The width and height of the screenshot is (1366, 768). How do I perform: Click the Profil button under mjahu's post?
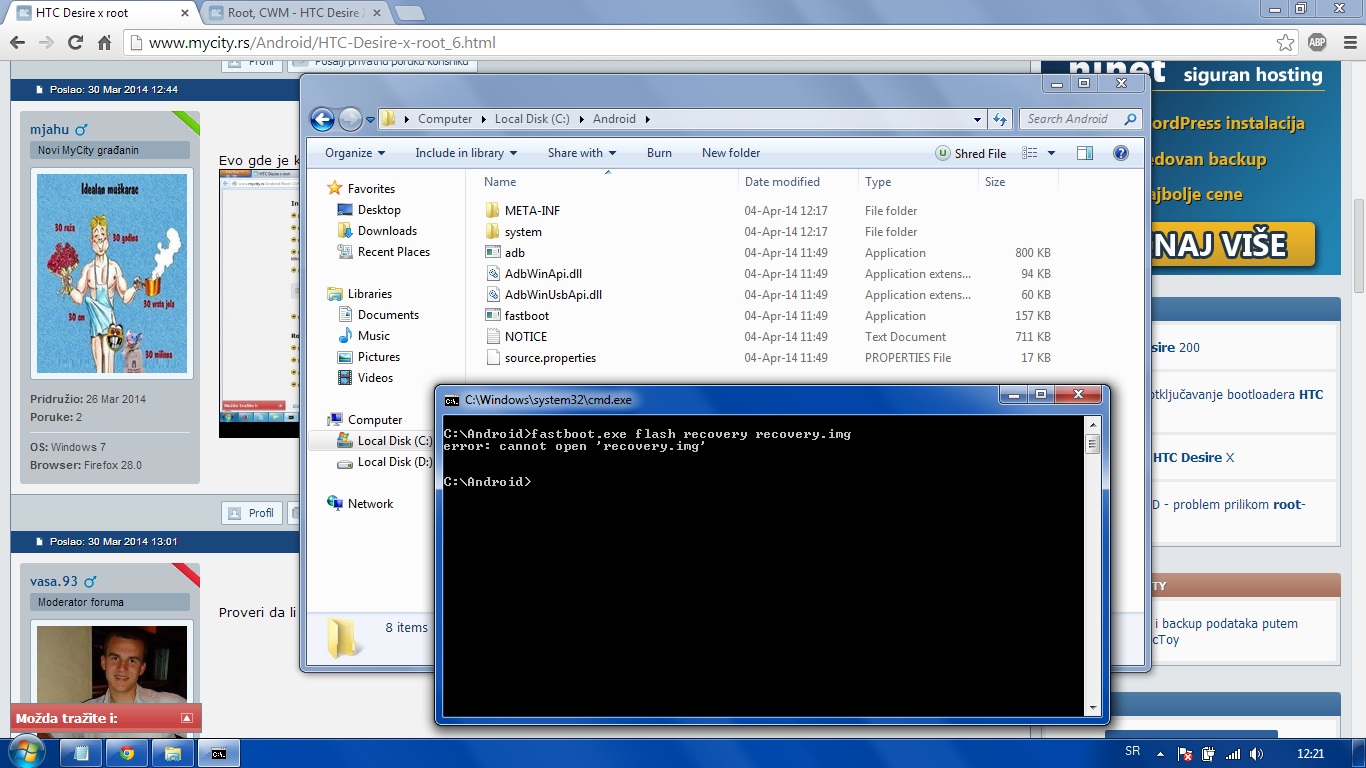251,513
